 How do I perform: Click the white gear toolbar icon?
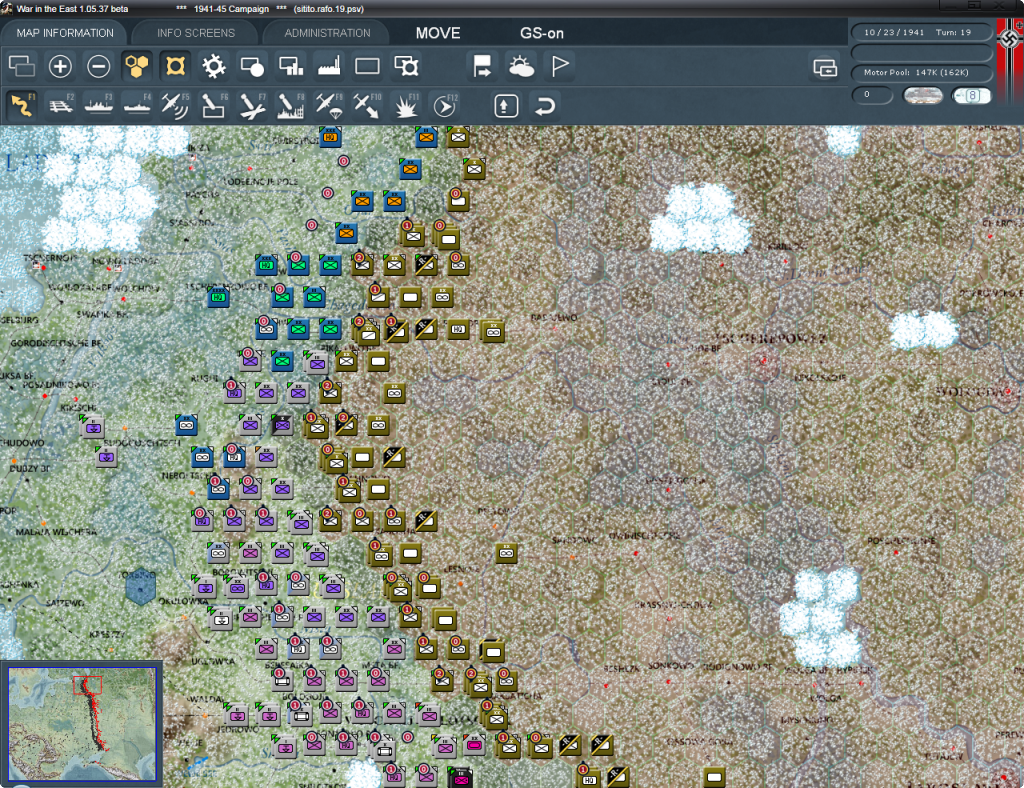[214, 66]
